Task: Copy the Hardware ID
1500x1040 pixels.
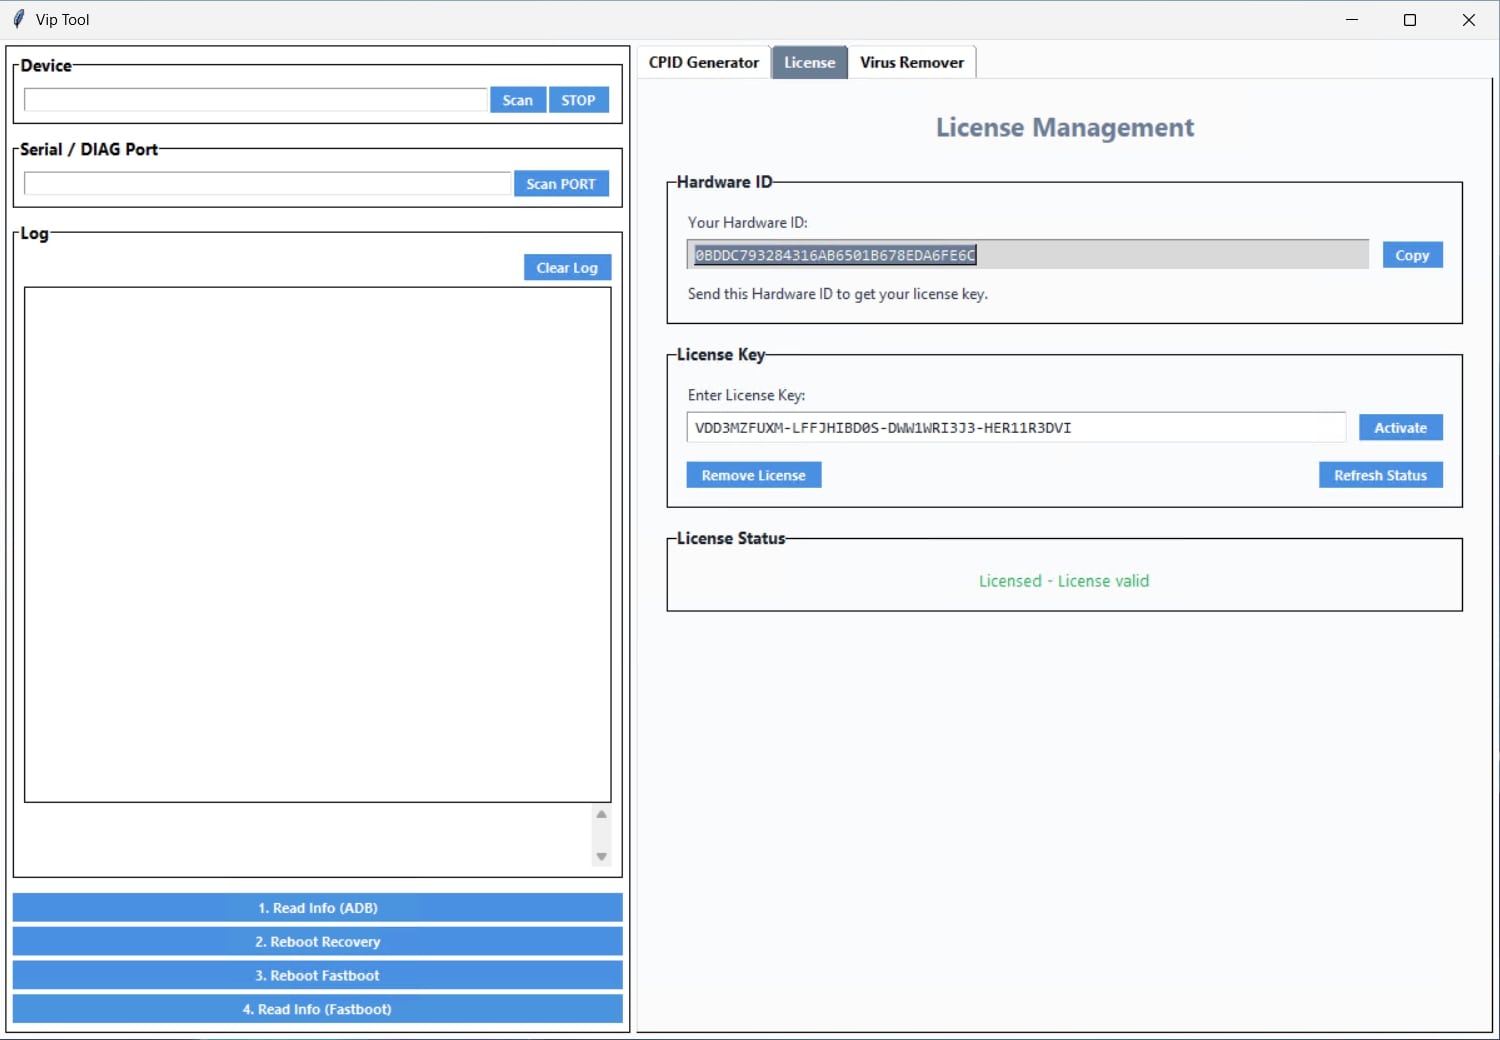Action: point(1412,255)
